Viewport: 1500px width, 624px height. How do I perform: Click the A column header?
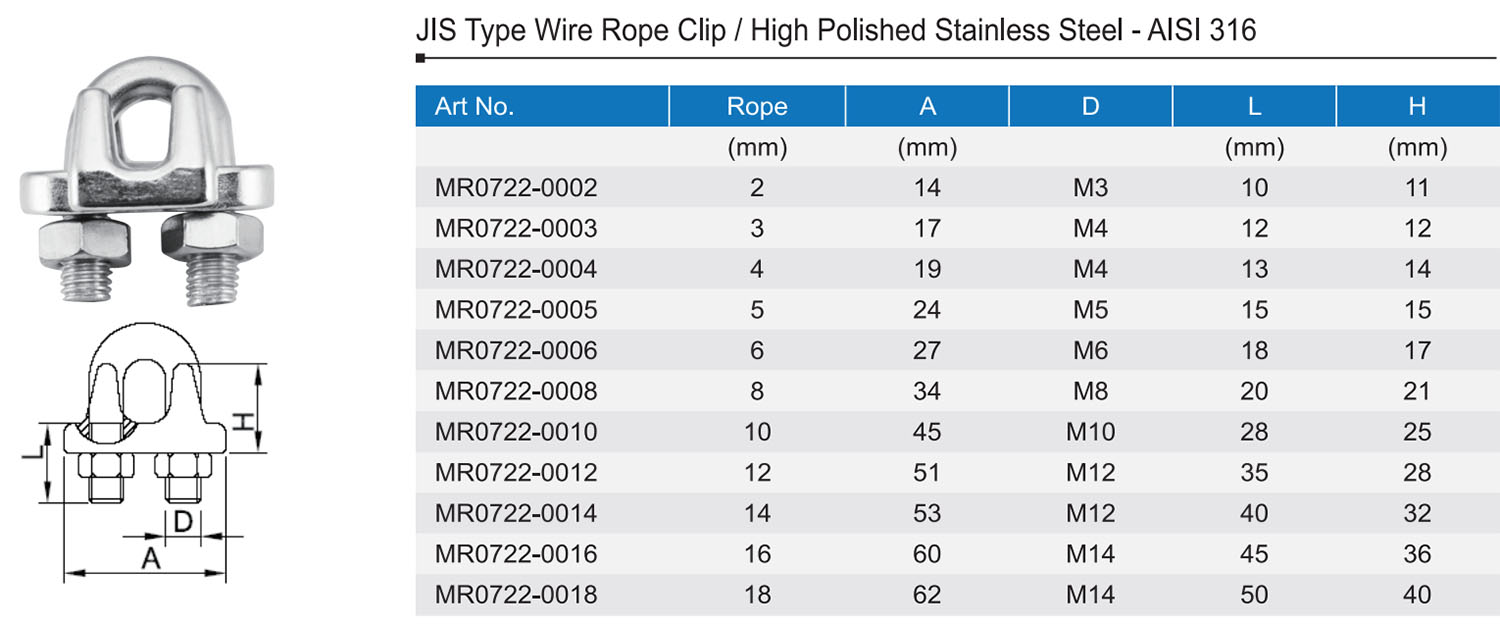pos(927,107)
